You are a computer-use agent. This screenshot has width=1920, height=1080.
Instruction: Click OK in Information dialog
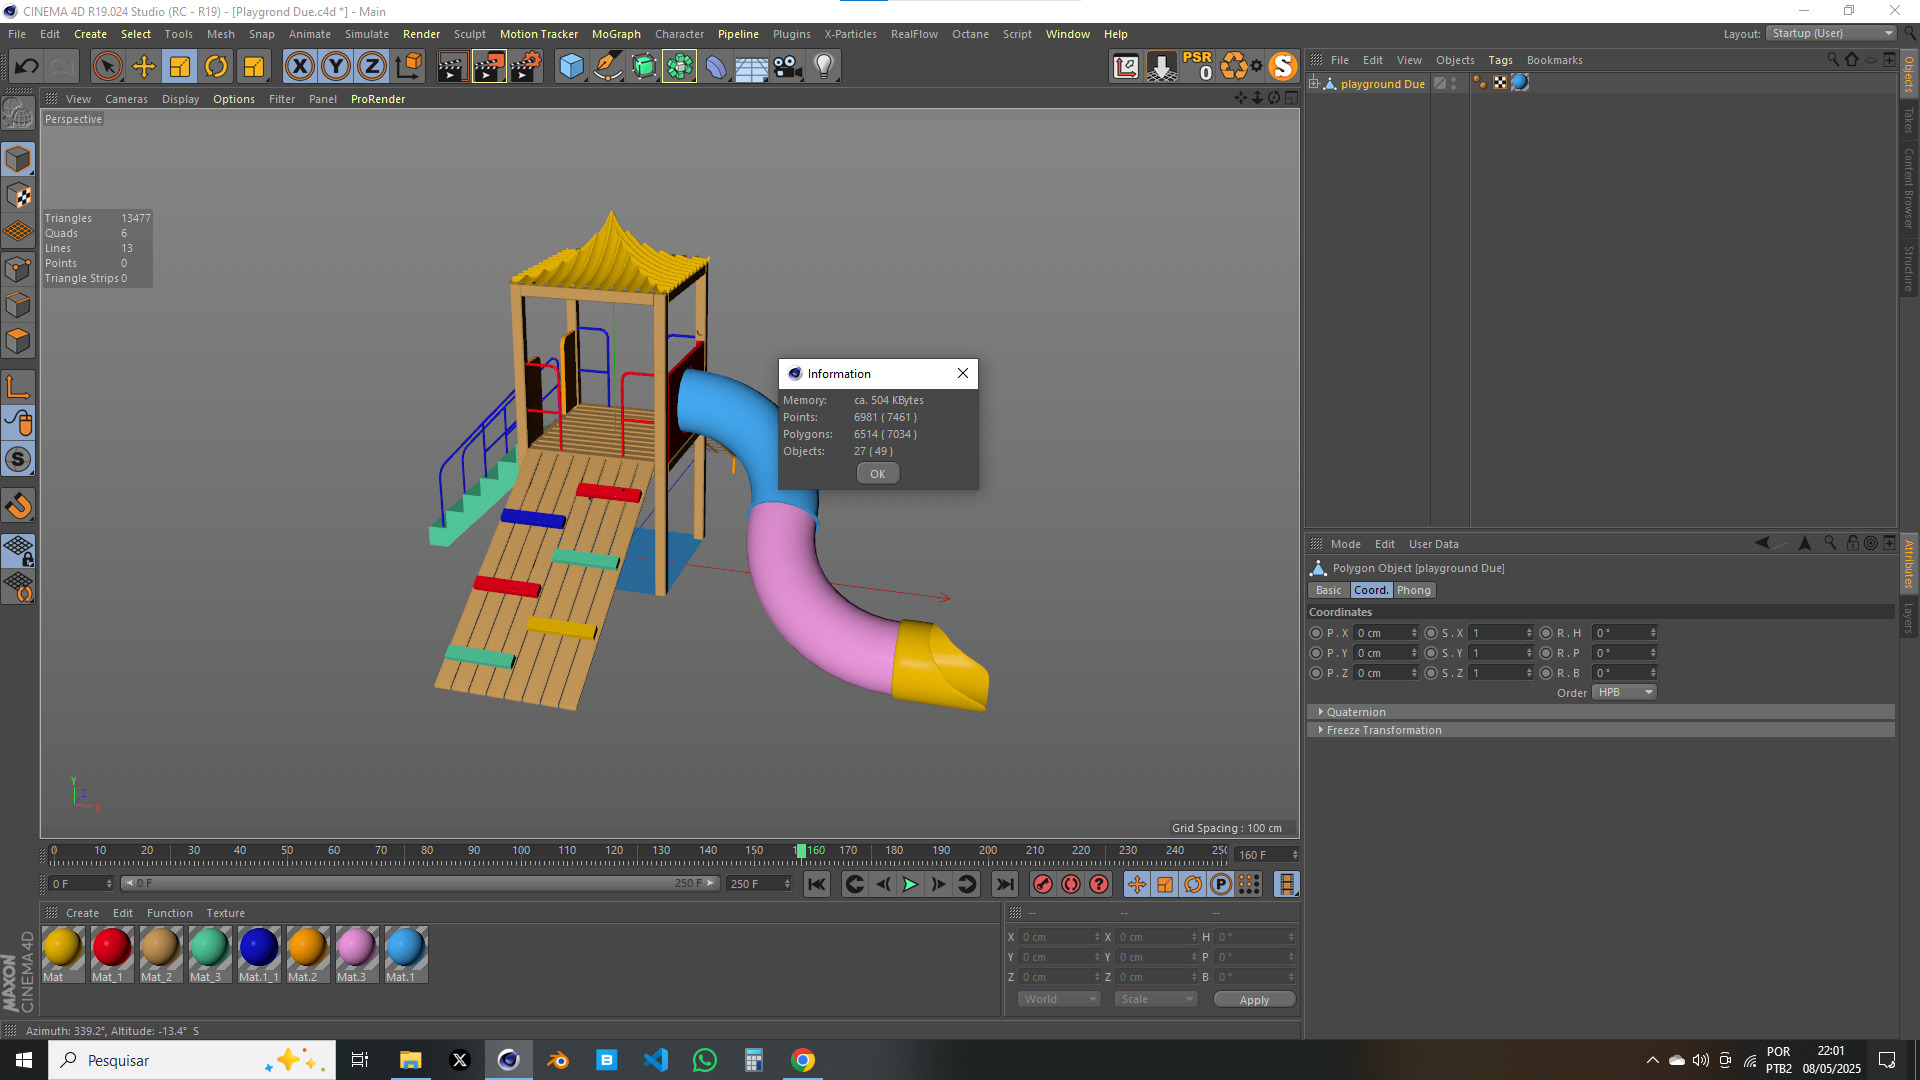[877, 474]
